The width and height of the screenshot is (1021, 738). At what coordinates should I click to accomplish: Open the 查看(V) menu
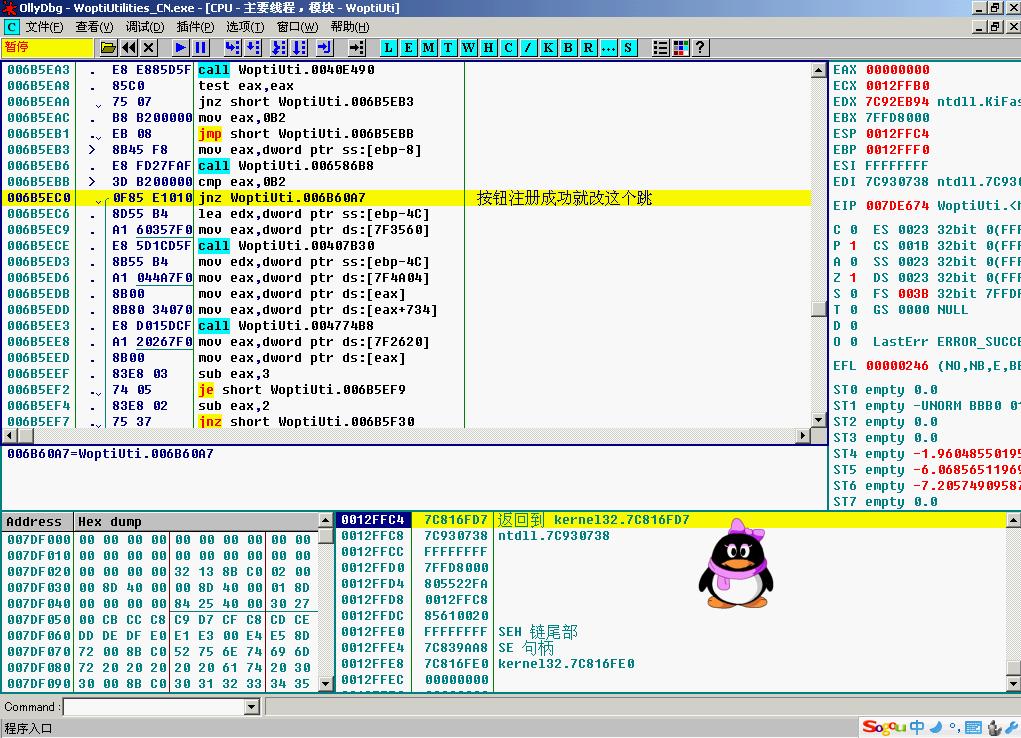coord(94,27)
